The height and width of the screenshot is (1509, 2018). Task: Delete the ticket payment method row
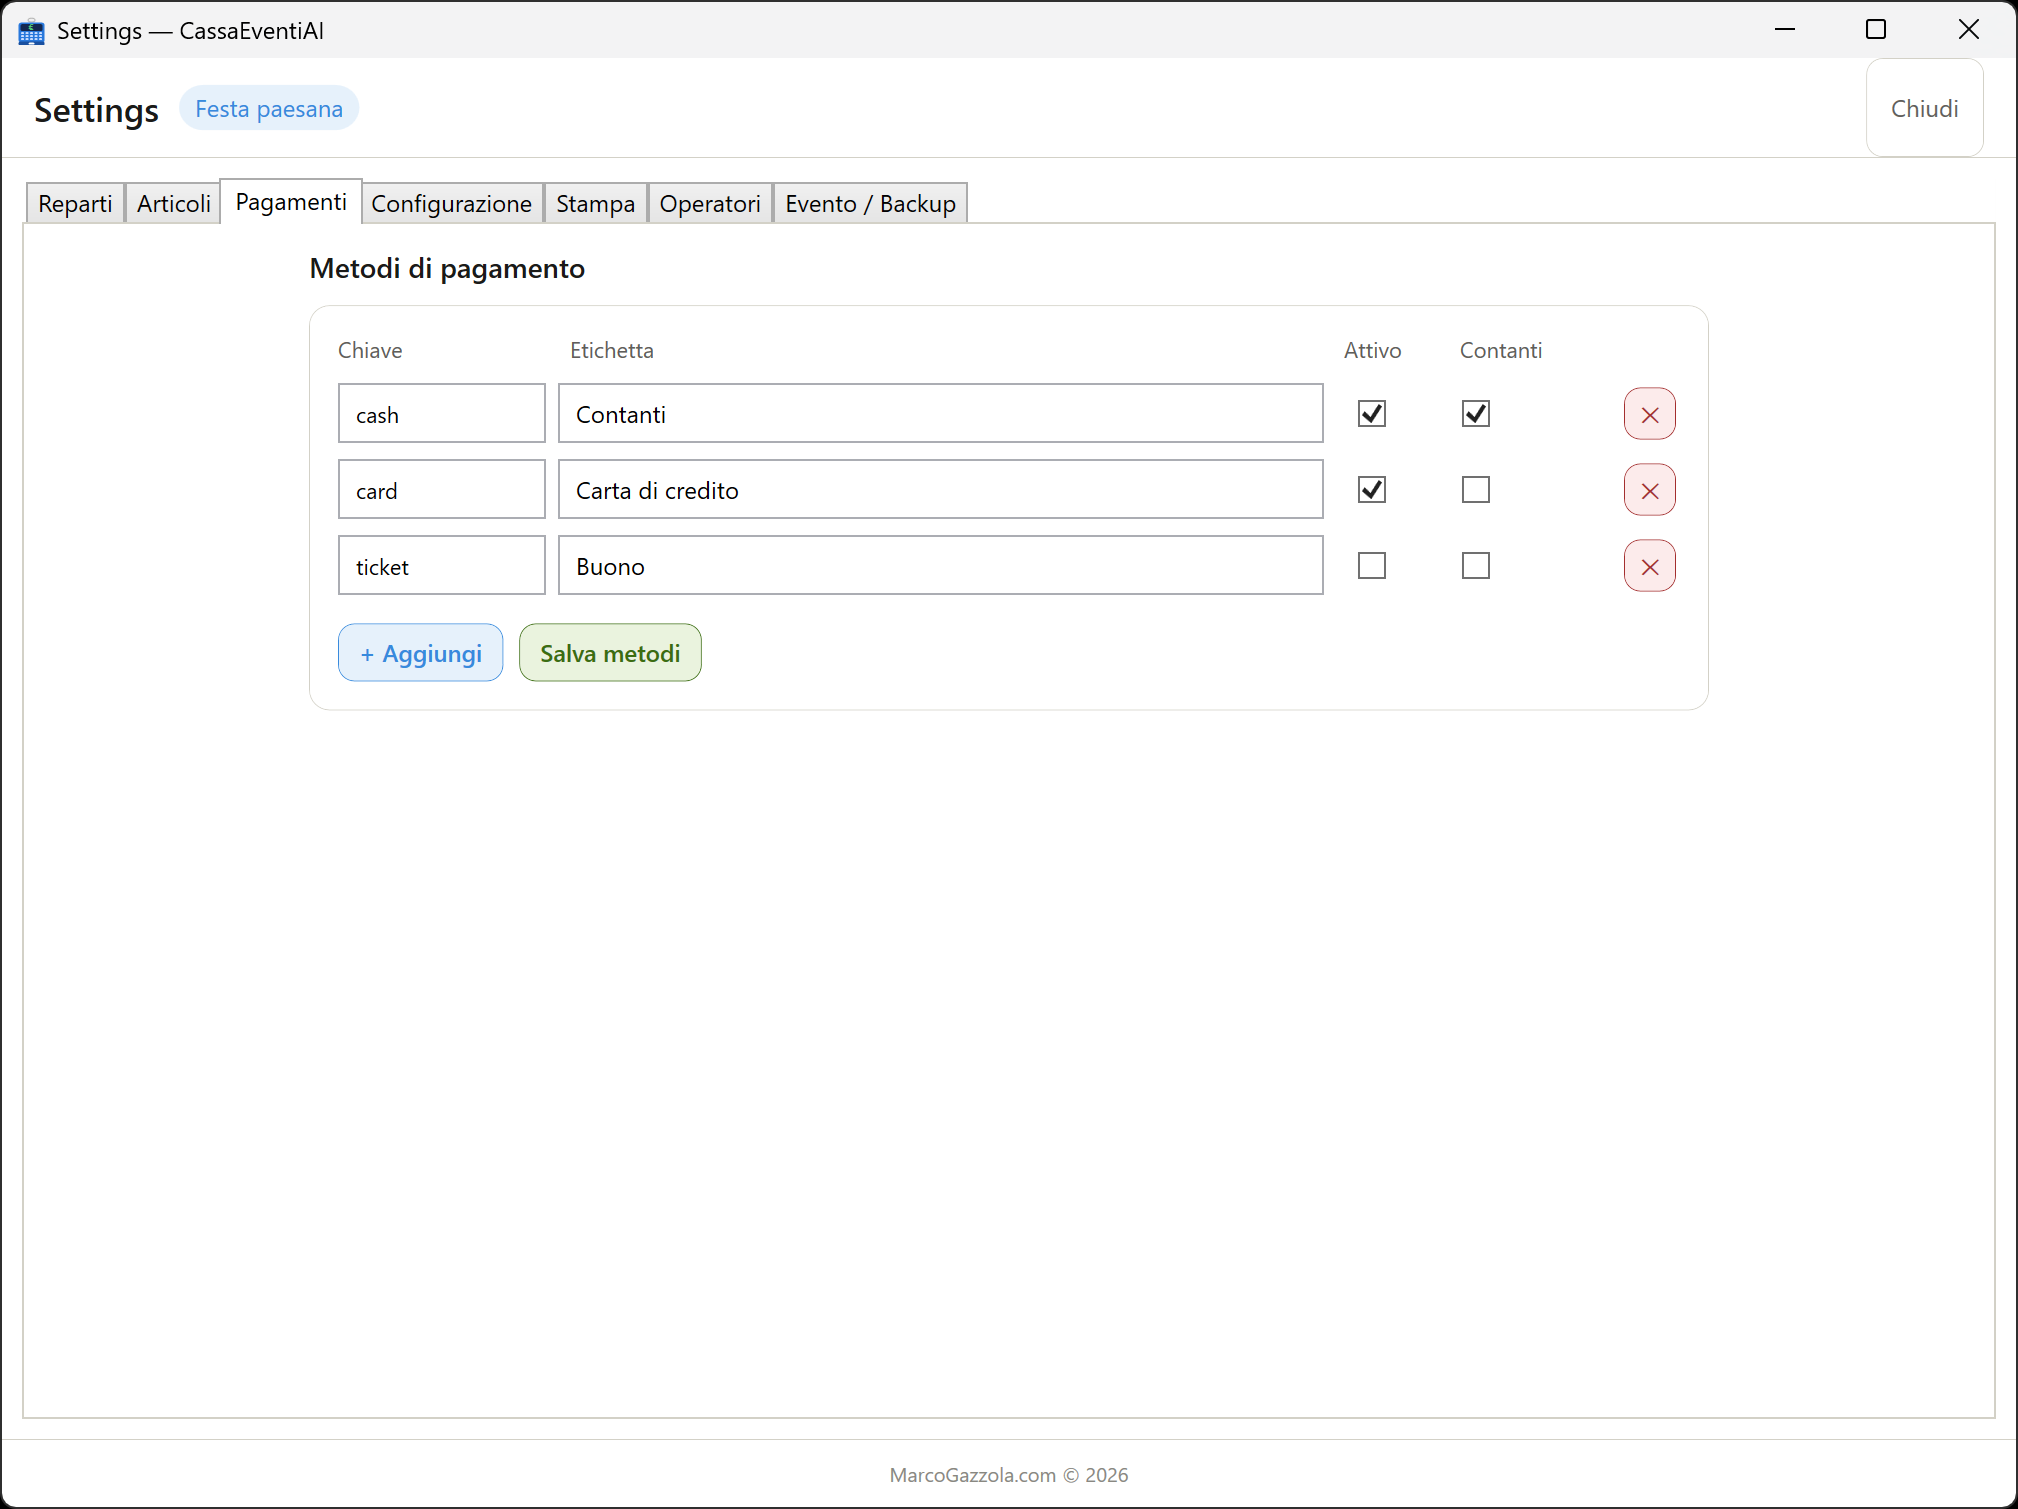tap(1649, 566)
